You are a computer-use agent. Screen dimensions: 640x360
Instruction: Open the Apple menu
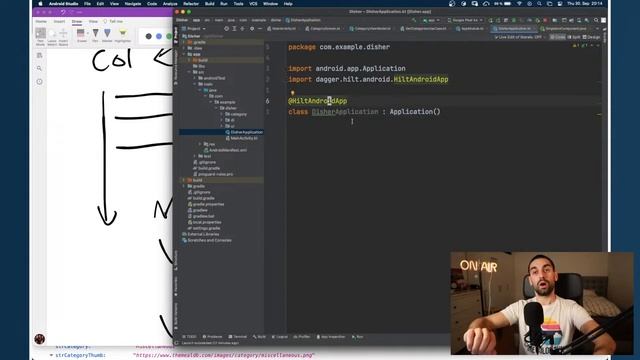40,4
